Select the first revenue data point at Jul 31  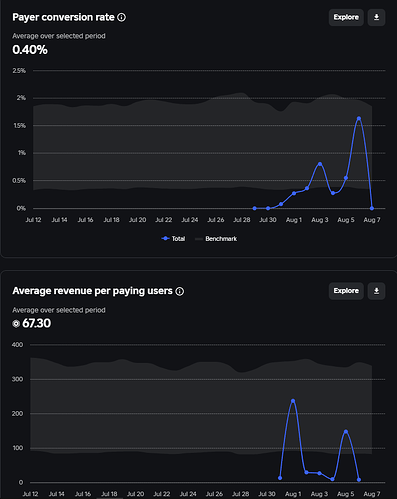click(280, 478)
